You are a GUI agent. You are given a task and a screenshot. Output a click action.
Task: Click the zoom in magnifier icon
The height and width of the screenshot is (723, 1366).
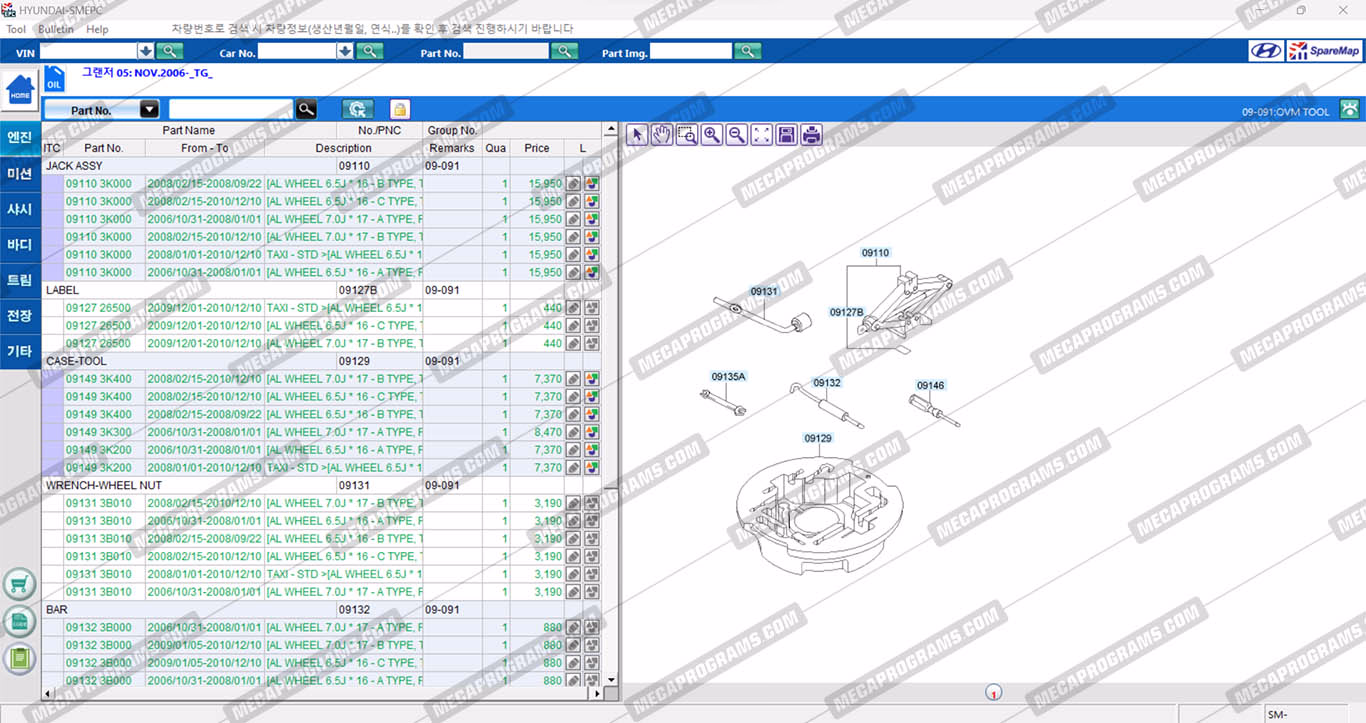(x=712, y=135)
